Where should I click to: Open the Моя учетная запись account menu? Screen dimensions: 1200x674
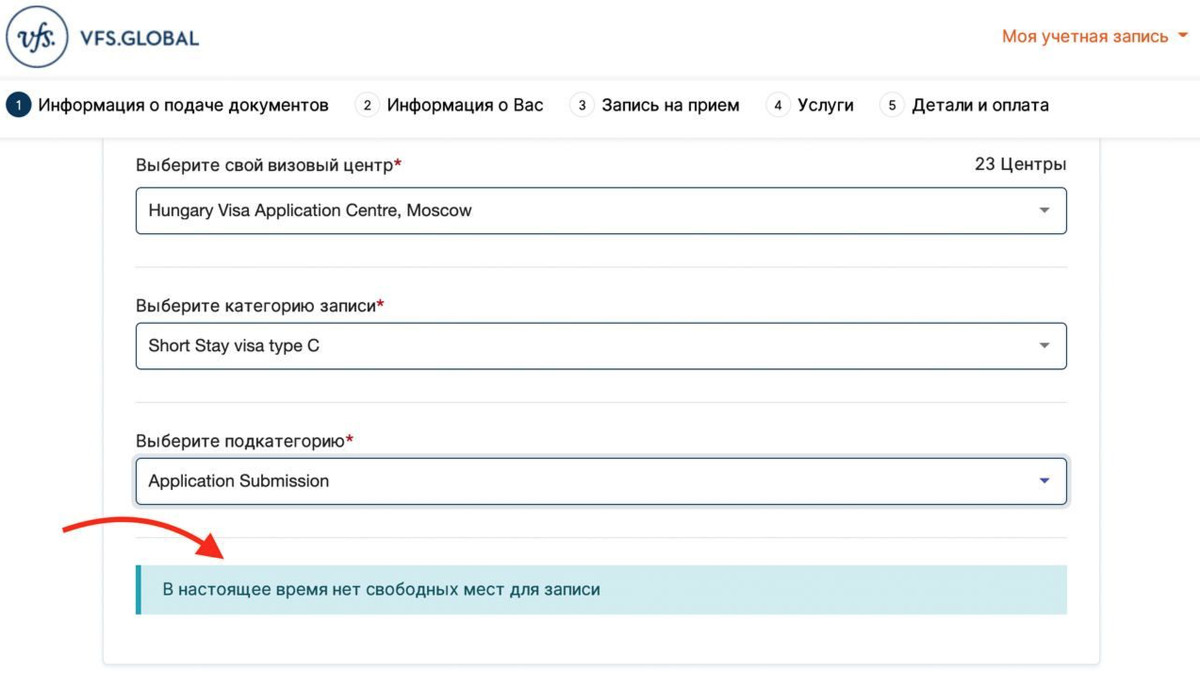coord(1095,37)
